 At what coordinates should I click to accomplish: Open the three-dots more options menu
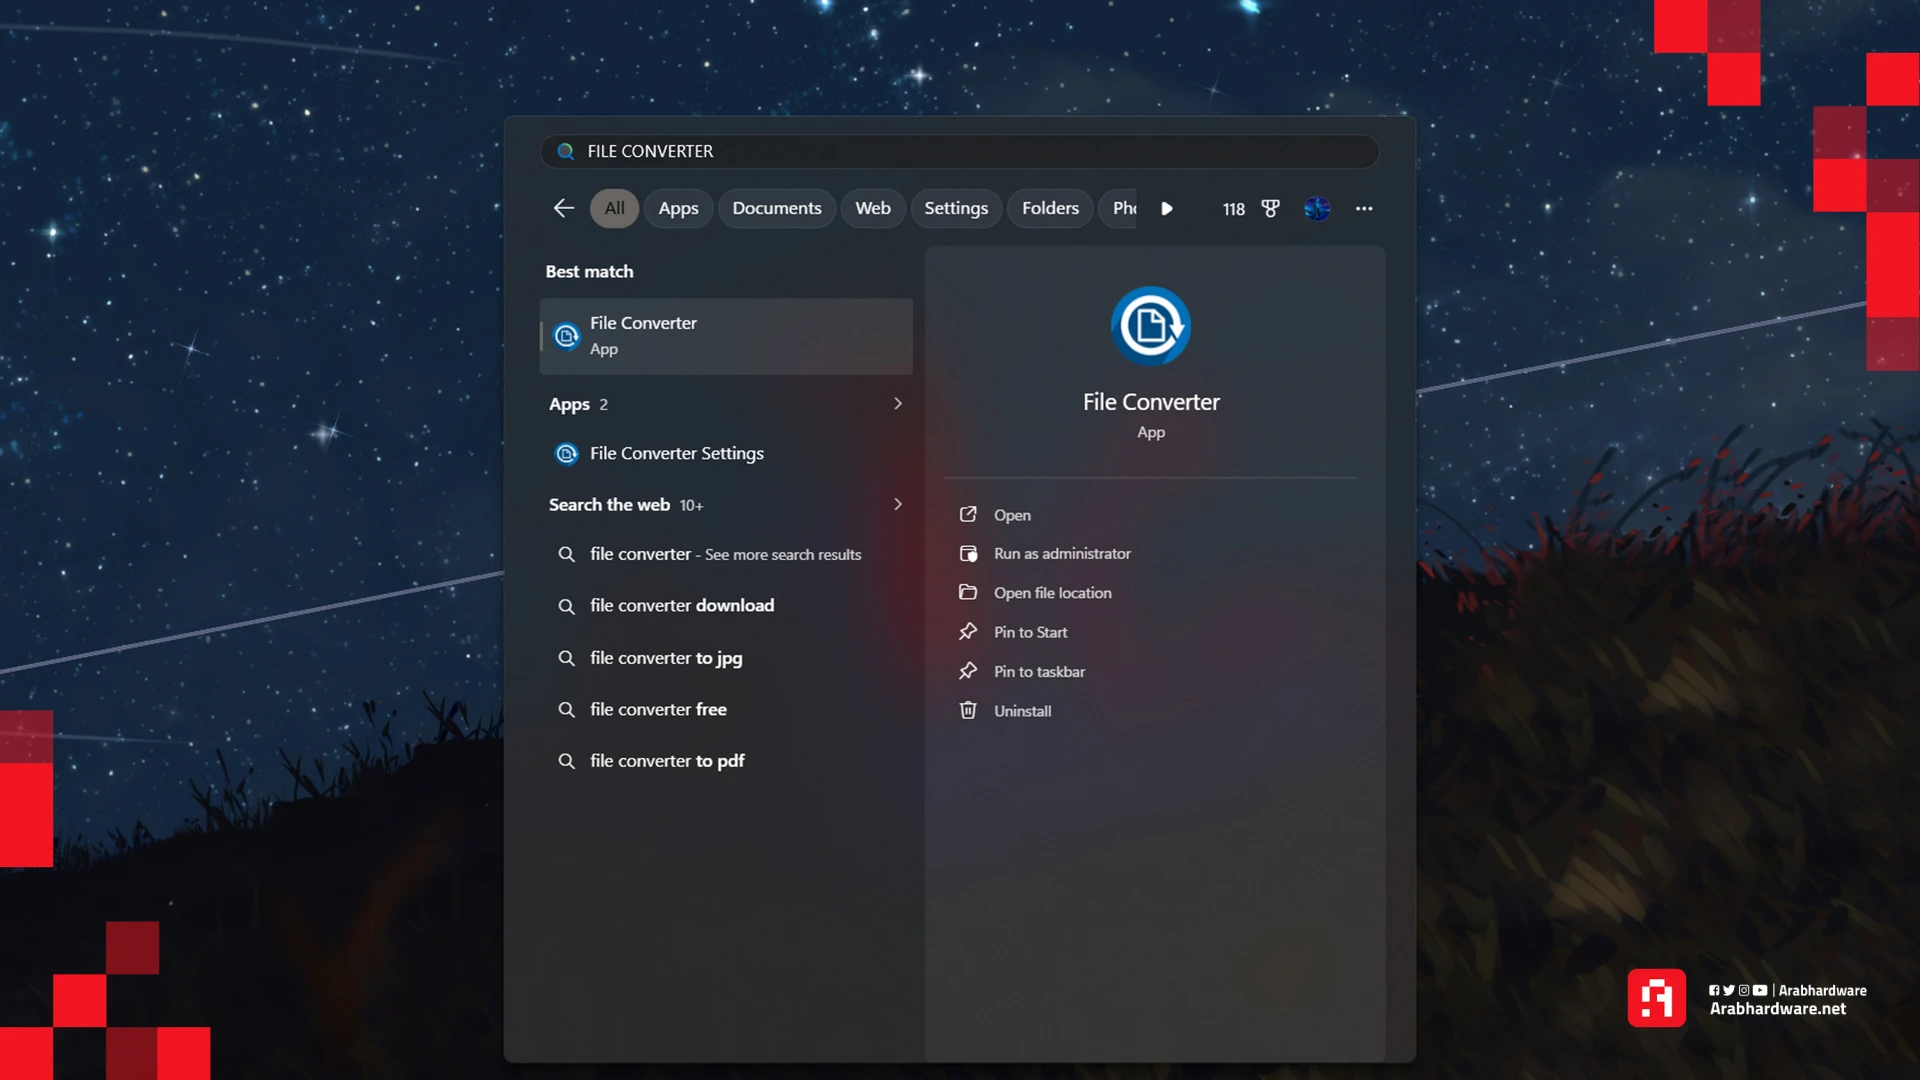(x=1364, y=208)
